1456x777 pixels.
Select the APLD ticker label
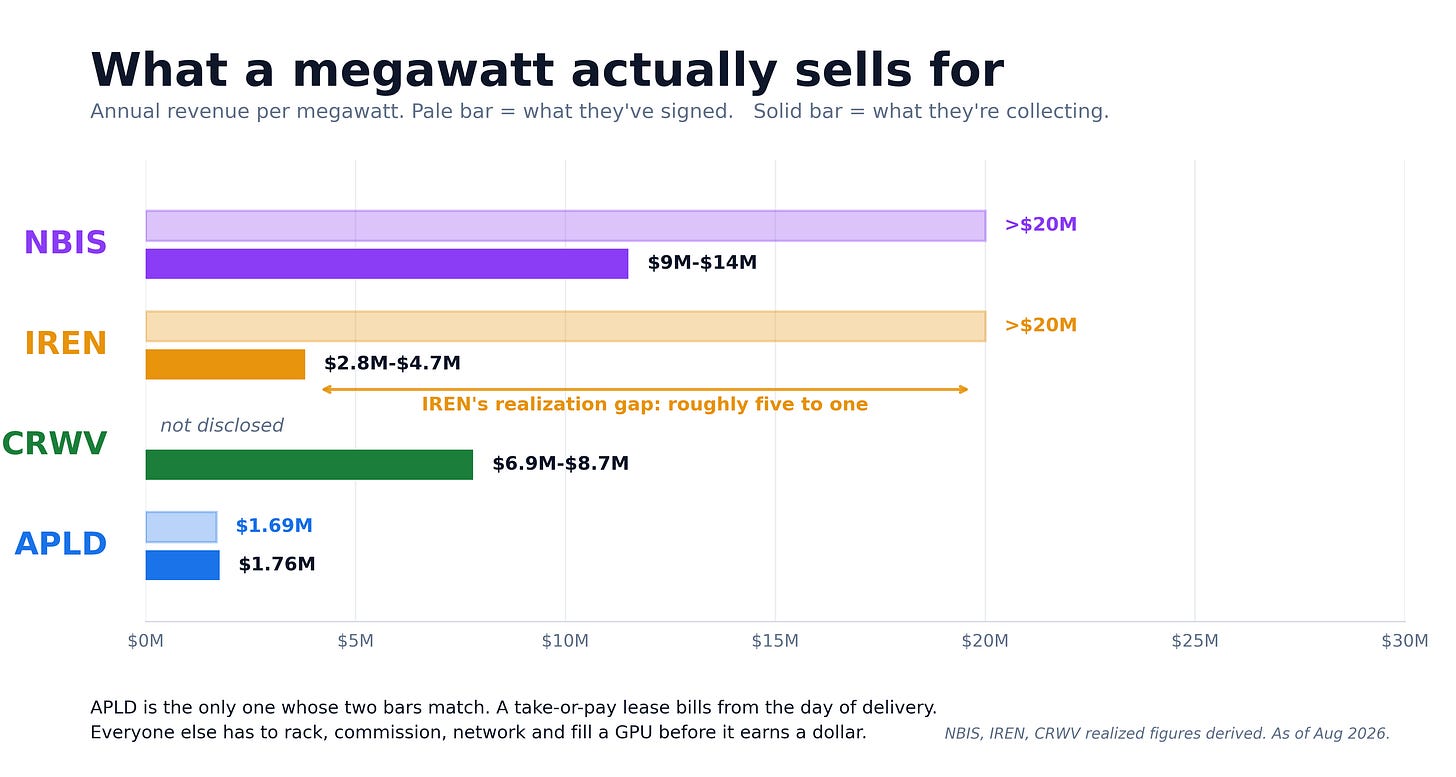(61, 545)
